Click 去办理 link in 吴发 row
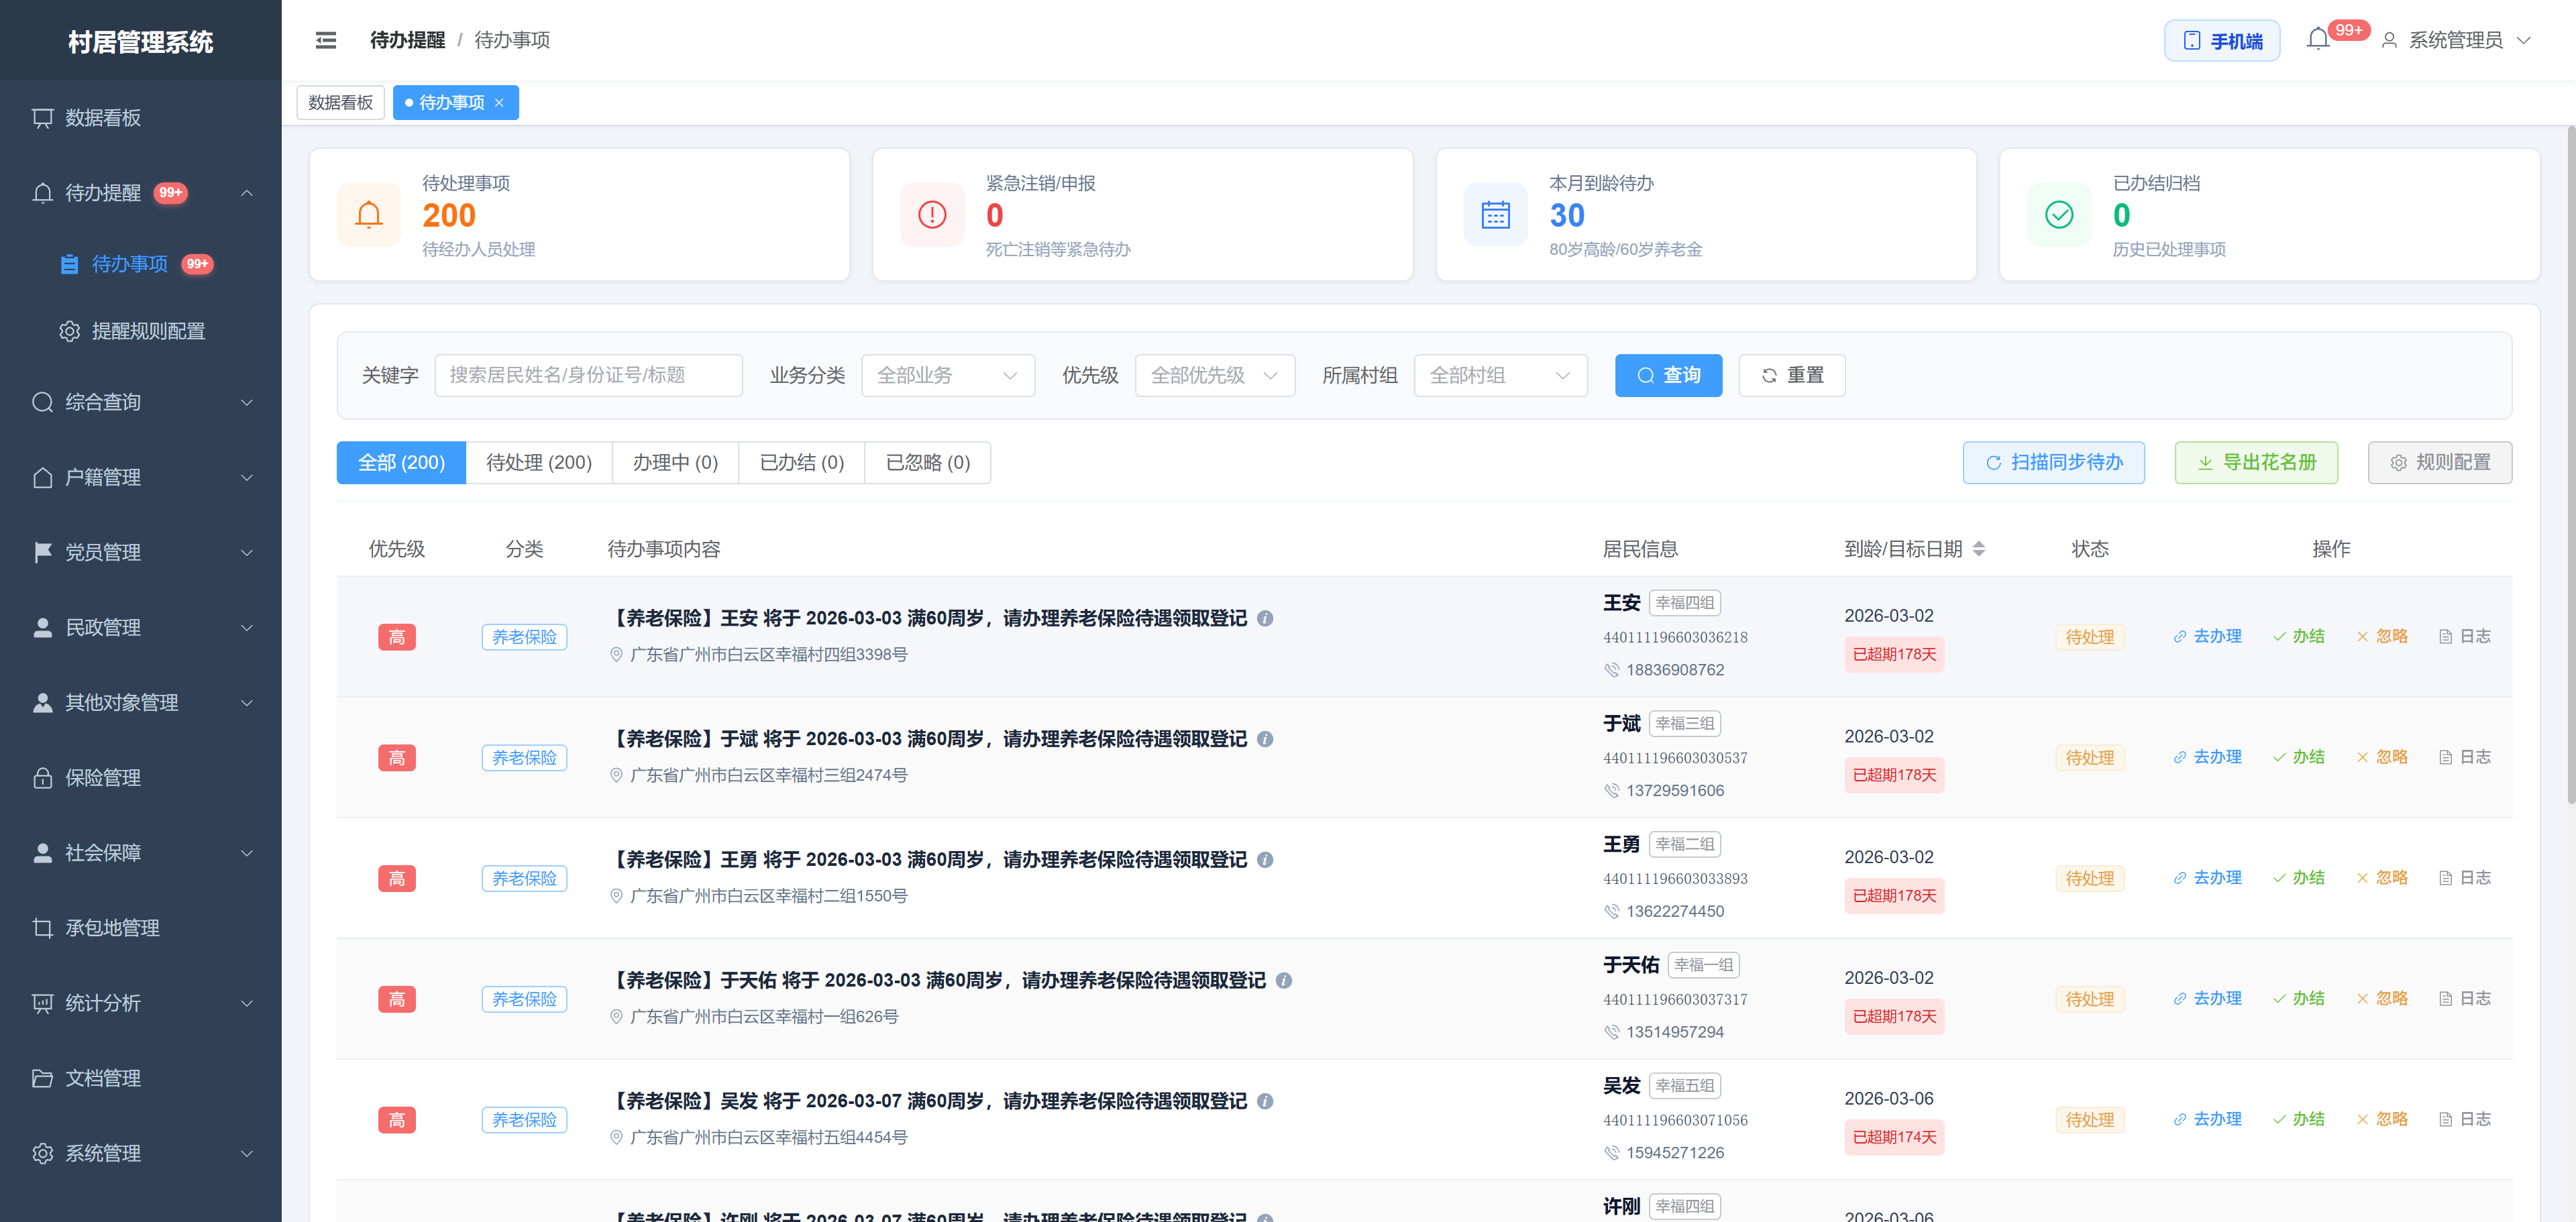Screen dimensions: 2576x1222 click(x=2207, y=1120)
